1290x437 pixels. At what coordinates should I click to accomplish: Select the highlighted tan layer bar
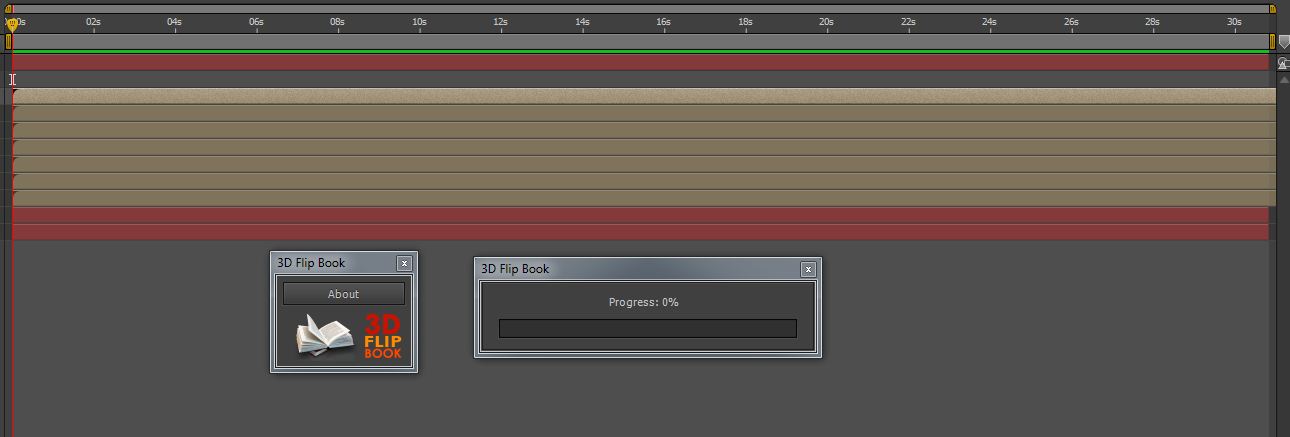(x=640, y=96)
